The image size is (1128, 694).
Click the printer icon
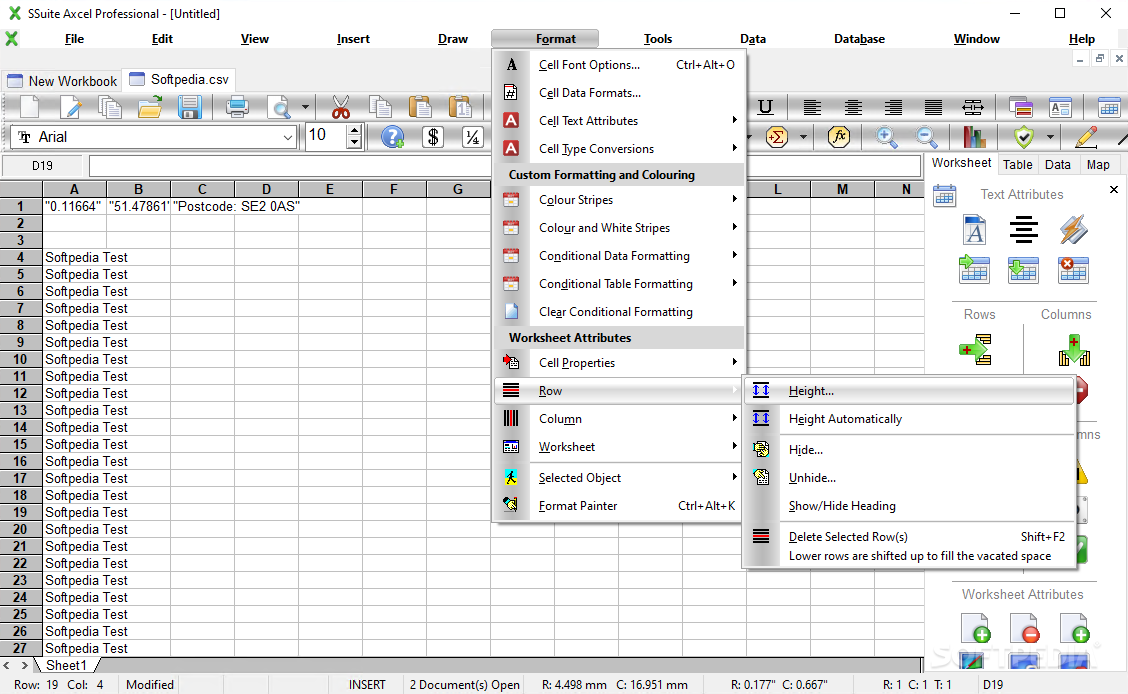click(237, 107)
